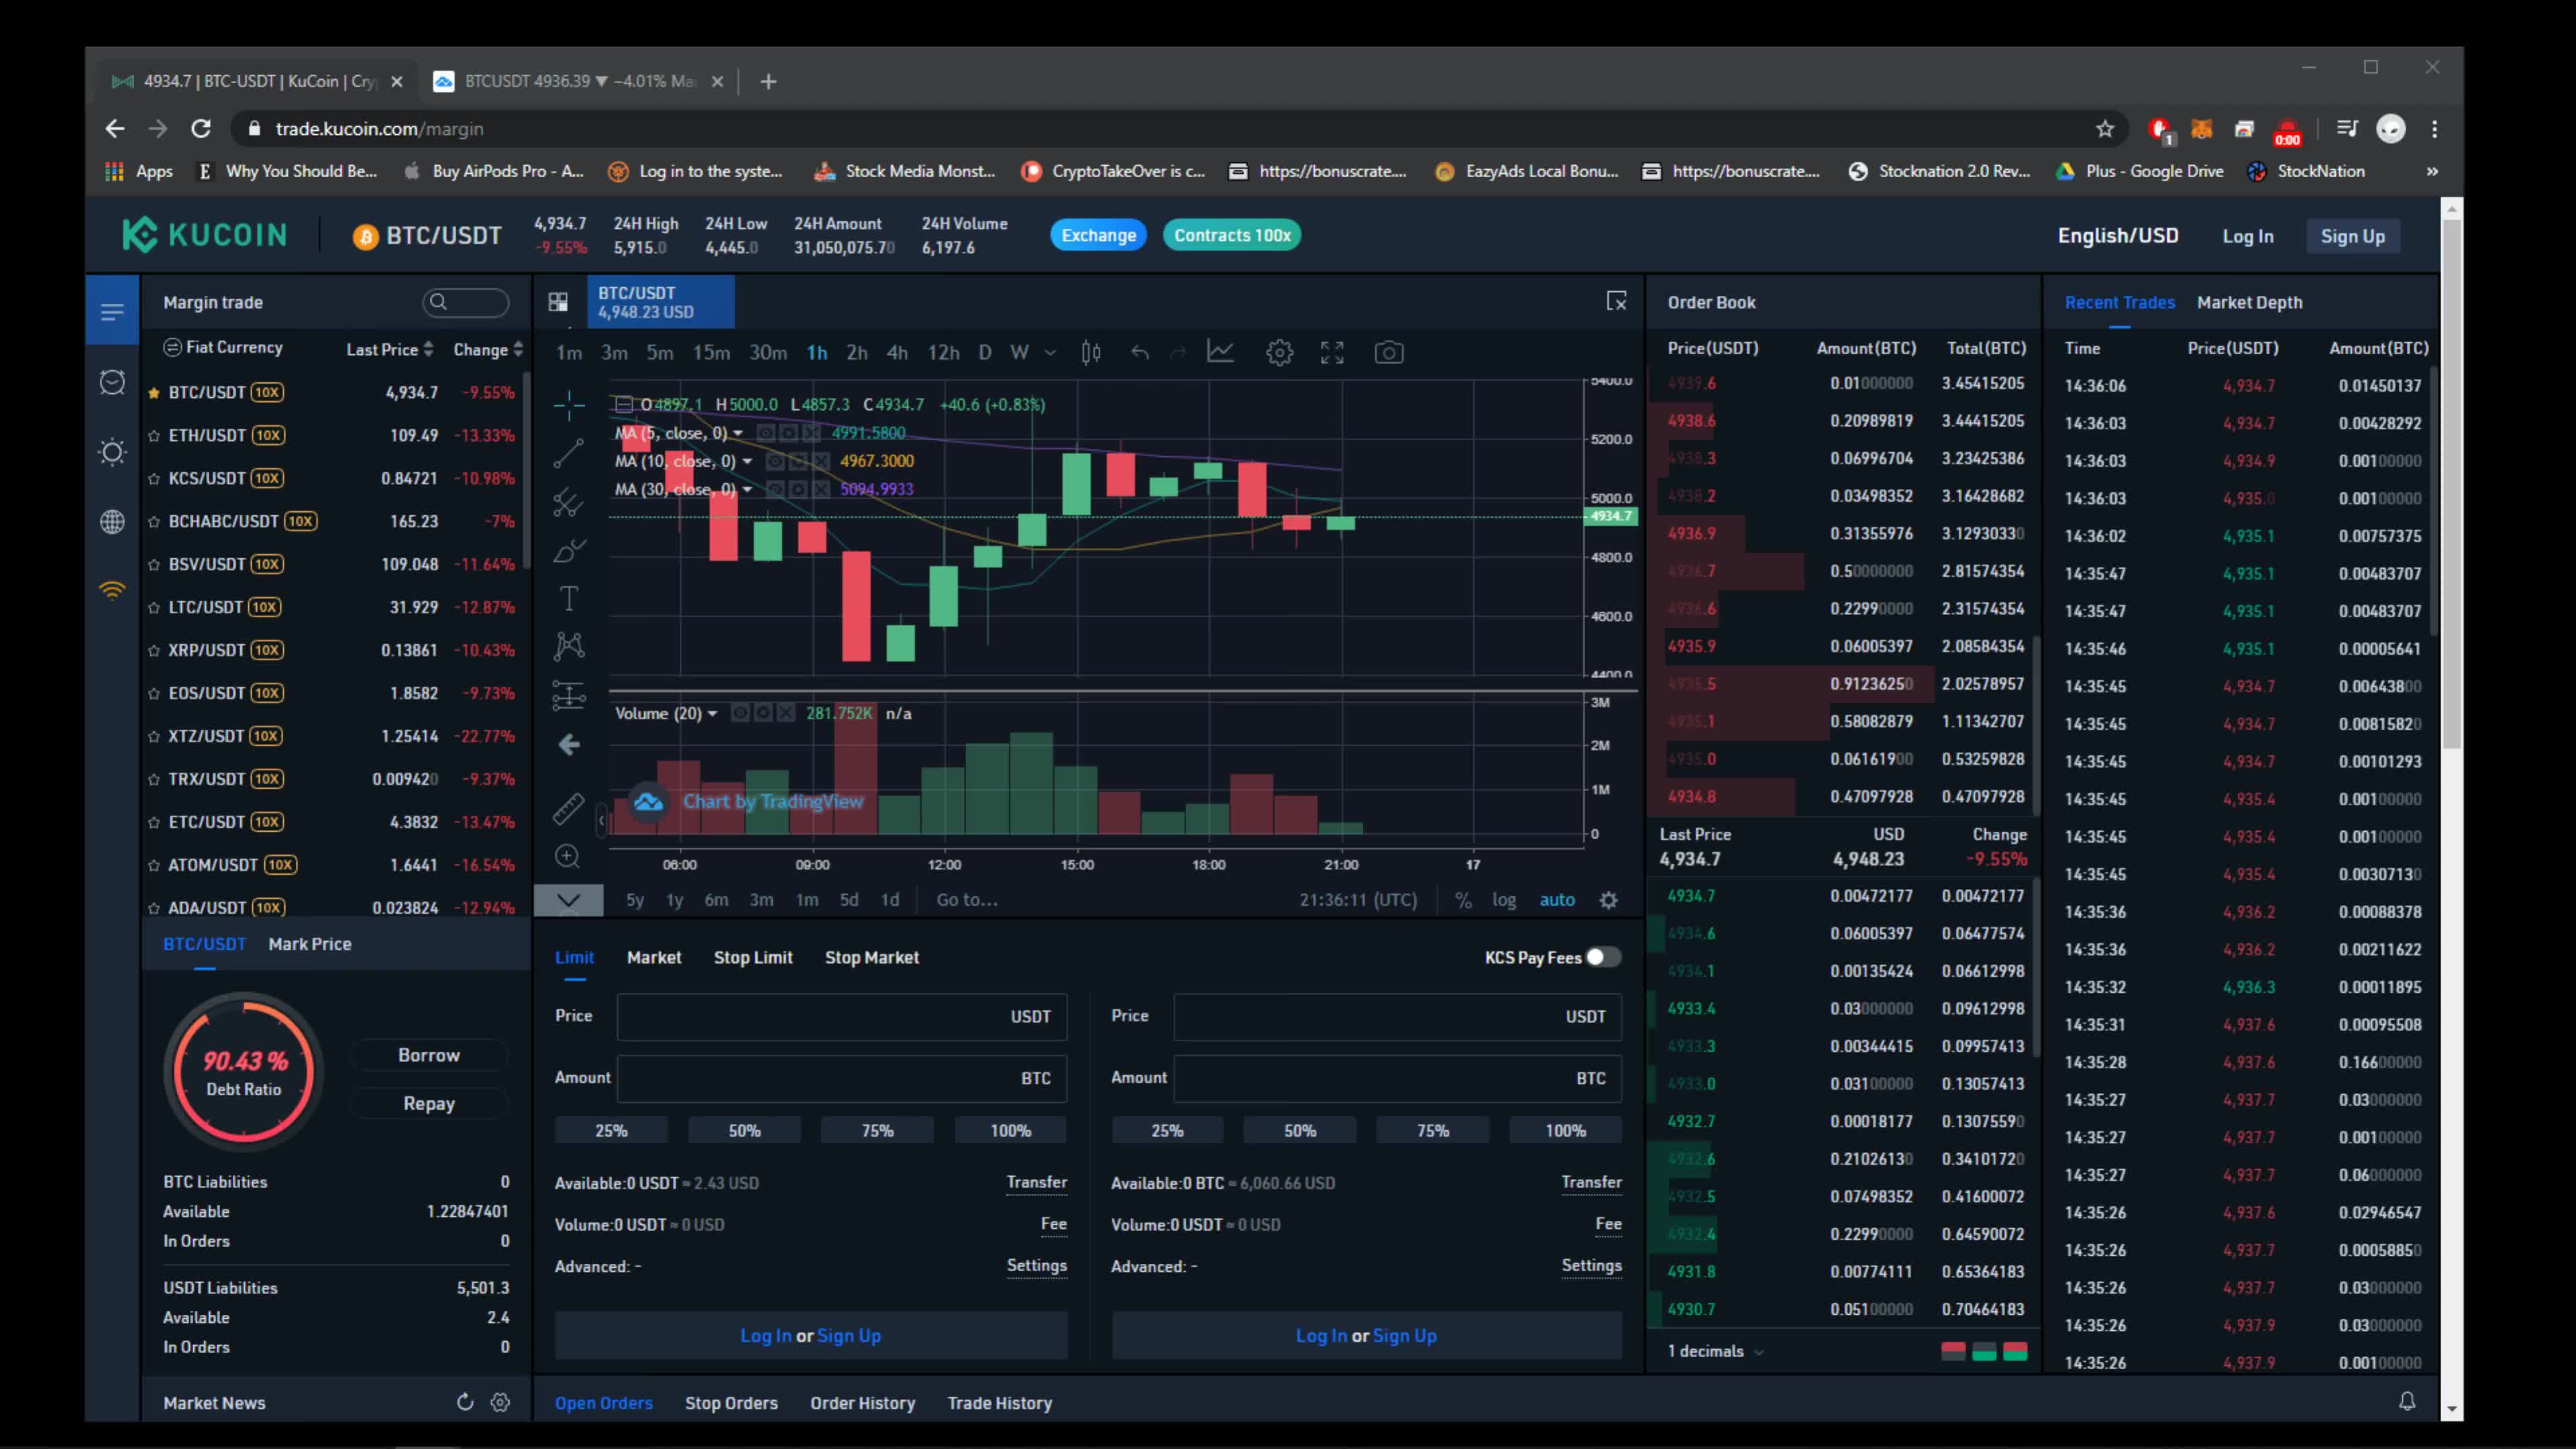Open the axis settings gear at chart bottom
This screenshot has height=1449, width=2576.
[x=1608, y=900]
